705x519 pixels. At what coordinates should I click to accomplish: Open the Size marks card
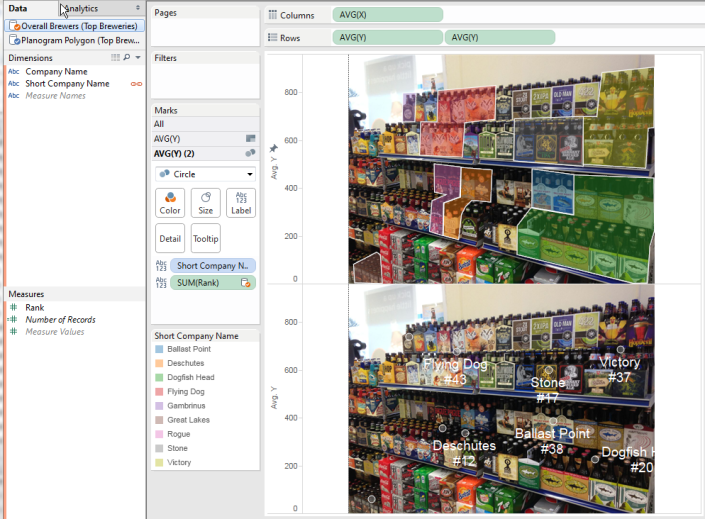pyautogui.click(x=205, y=203)
